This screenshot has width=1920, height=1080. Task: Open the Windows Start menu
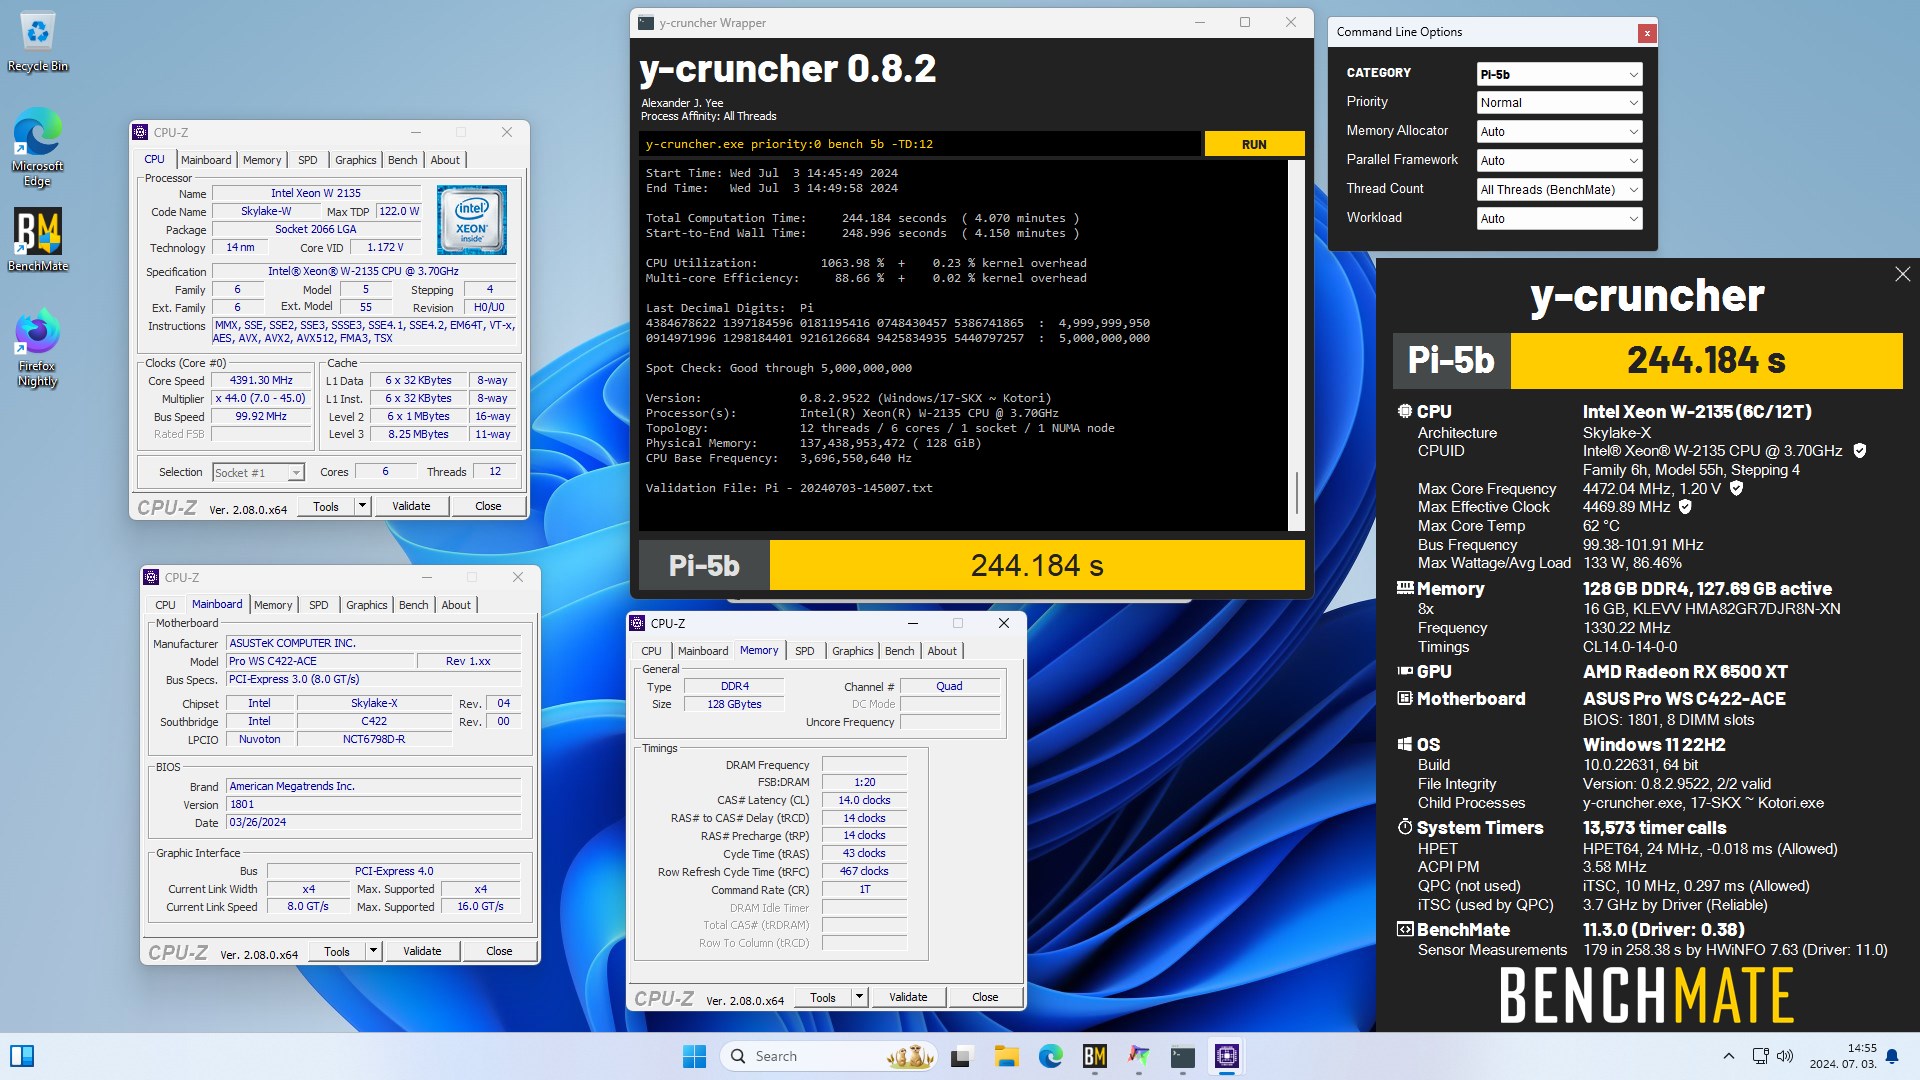[694, 1056]
